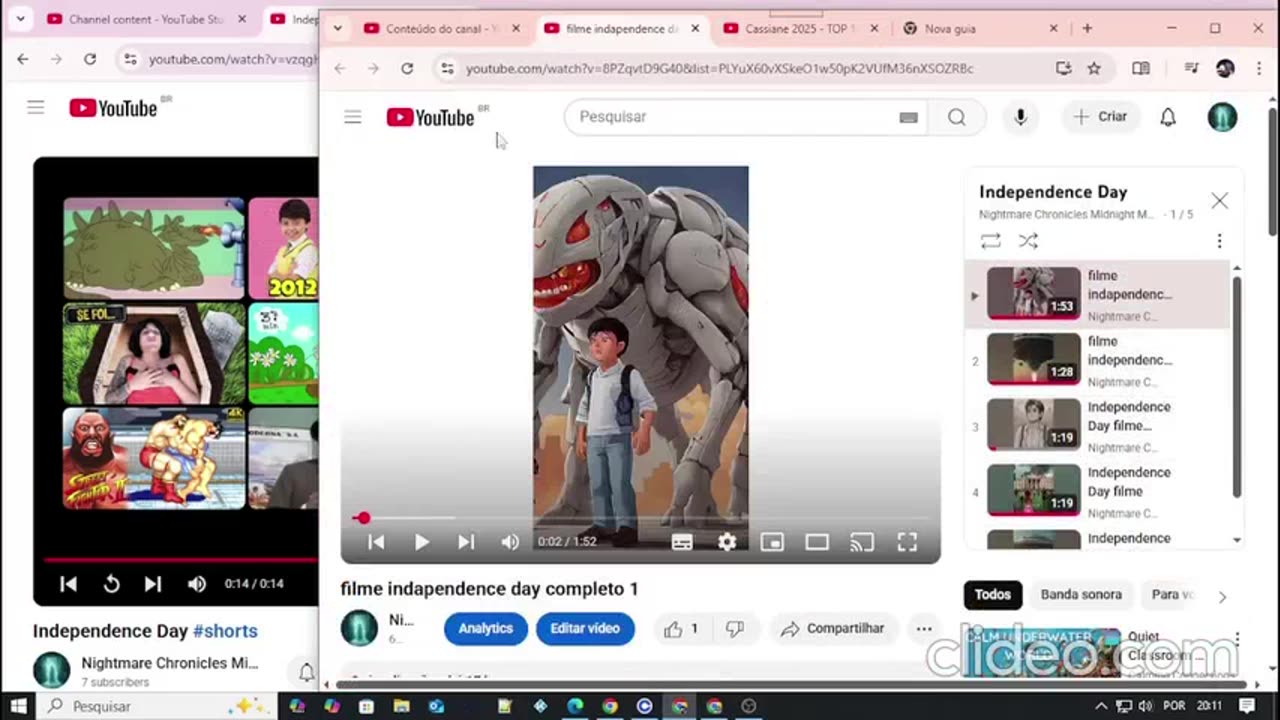This screenshot has height=720, width=1280.
Task: Toggle subtitles in main player
Action: [x=682, y=542]
